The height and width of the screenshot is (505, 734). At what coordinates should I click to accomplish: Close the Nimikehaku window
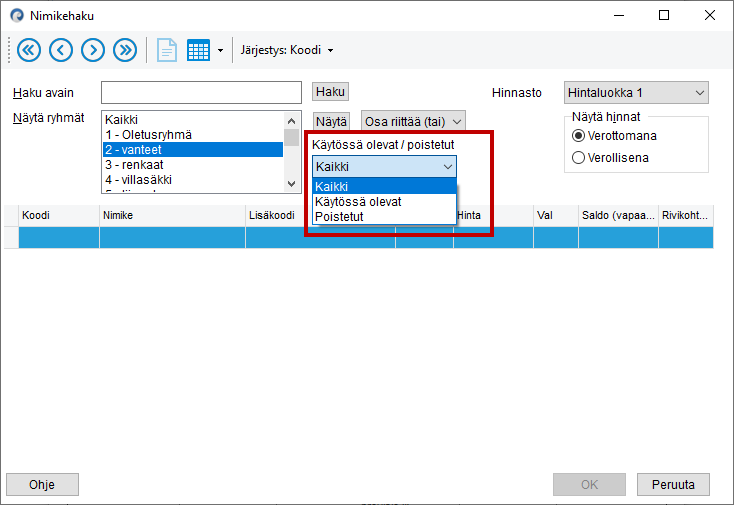710,15
